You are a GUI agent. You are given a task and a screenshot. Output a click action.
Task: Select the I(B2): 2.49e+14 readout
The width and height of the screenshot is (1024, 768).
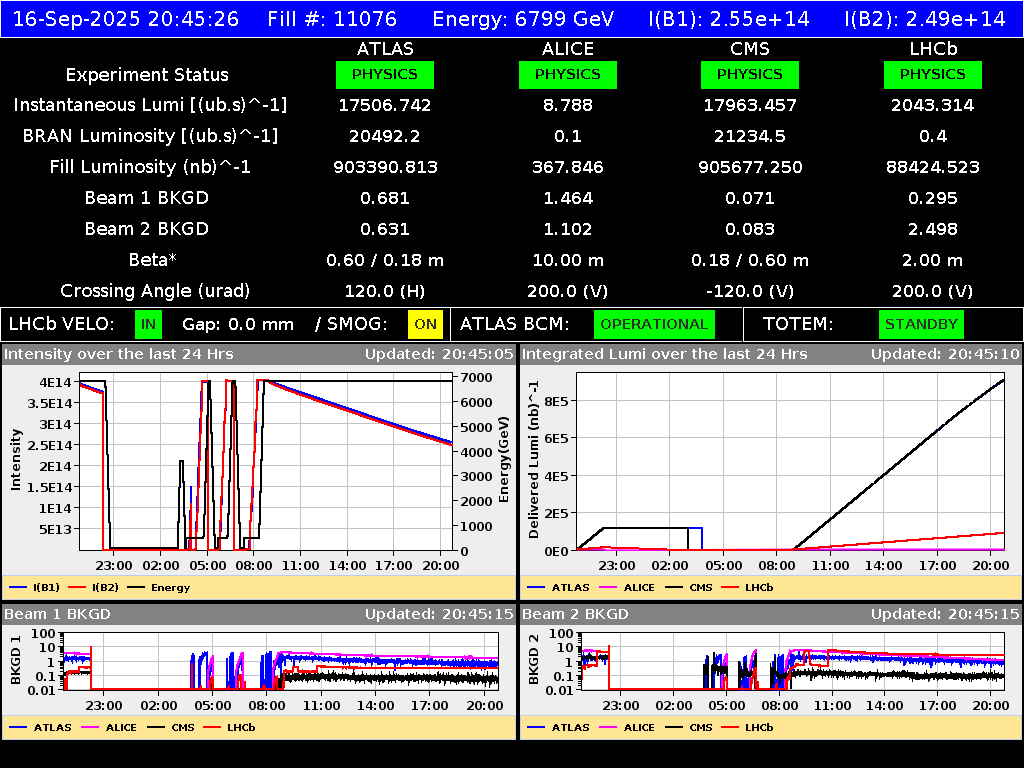click(925, 18)
